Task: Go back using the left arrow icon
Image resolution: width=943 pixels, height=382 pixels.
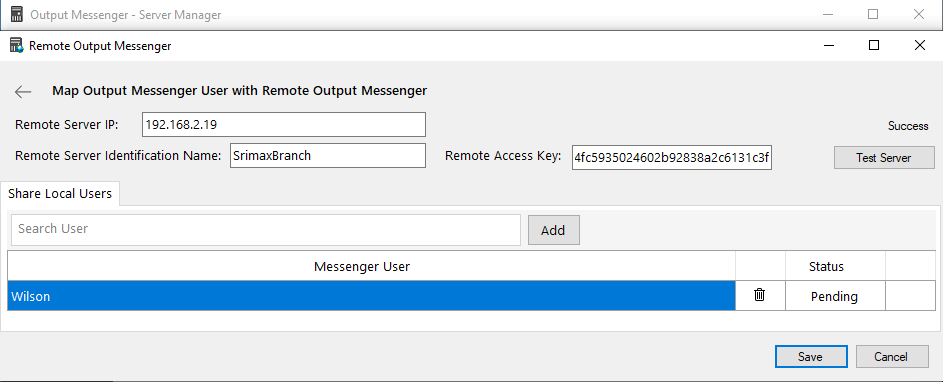Action: point(23,91)
